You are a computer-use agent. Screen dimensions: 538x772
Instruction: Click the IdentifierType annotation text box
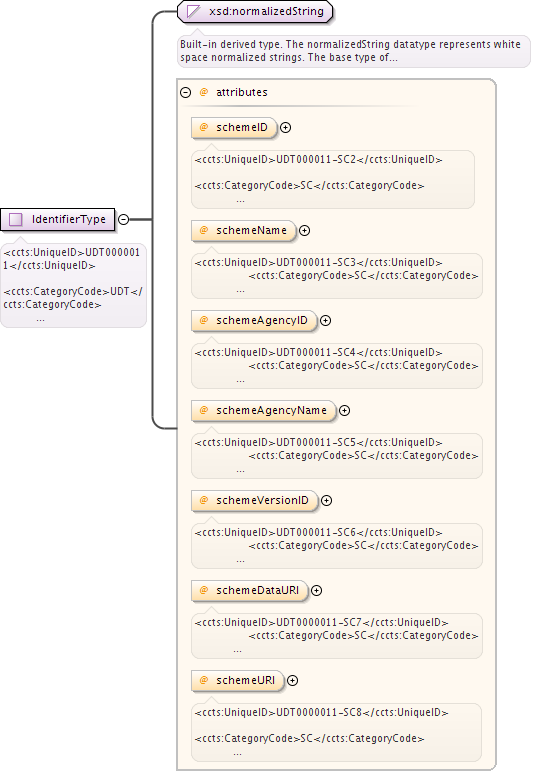click(x=73, y=286)
